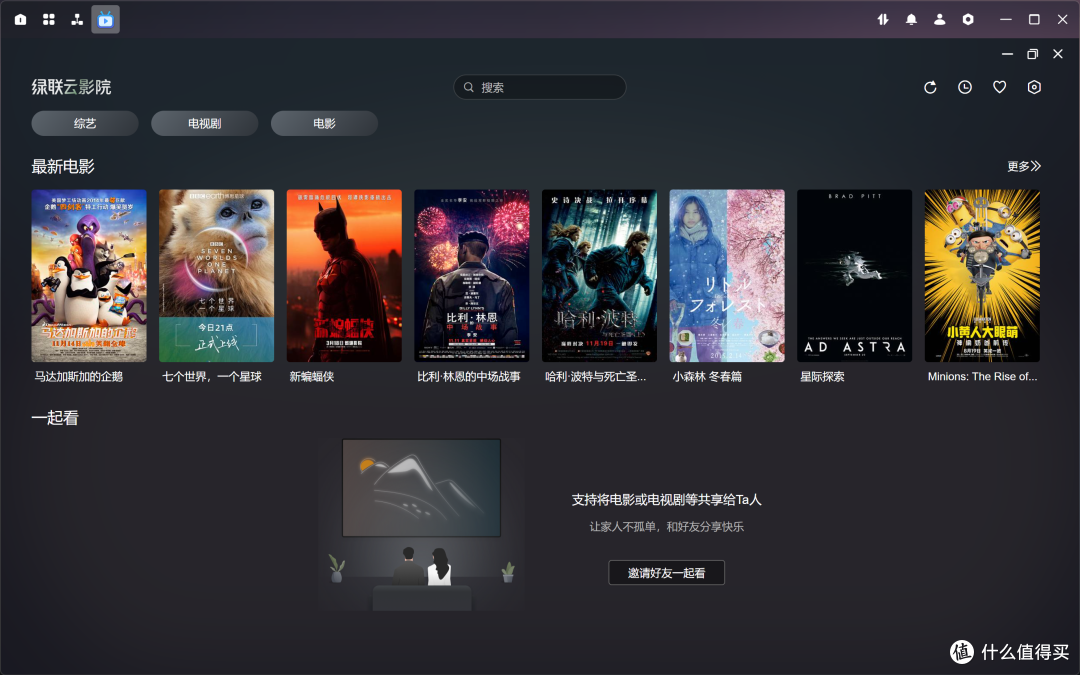This screenshot has width=1080, height=675.
Task: Open the AD ASTRA poster
Action: 854,276
